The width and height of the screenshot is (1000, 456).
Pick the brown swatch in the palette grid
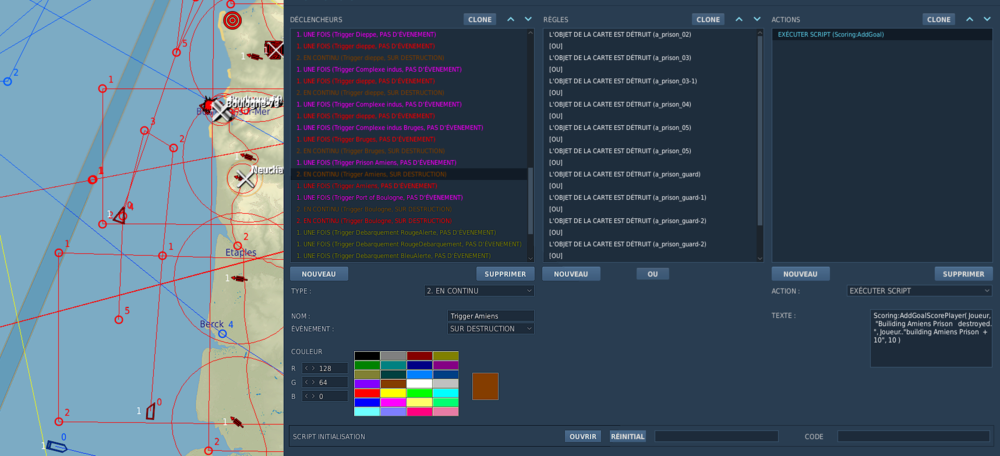393,384
